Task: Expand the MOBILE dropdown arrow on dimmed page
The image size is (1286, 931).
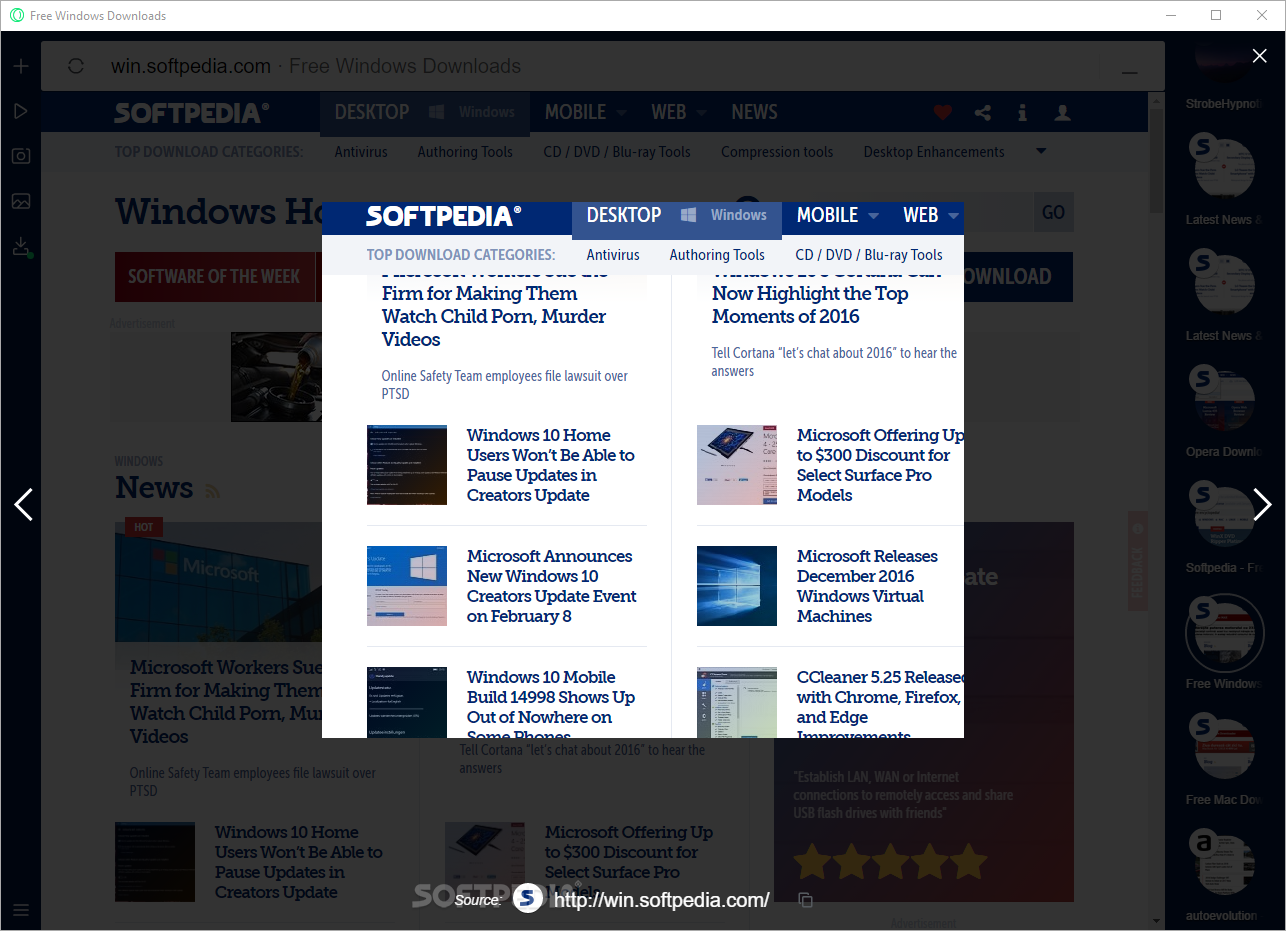Action: click(x=621, y=113)
